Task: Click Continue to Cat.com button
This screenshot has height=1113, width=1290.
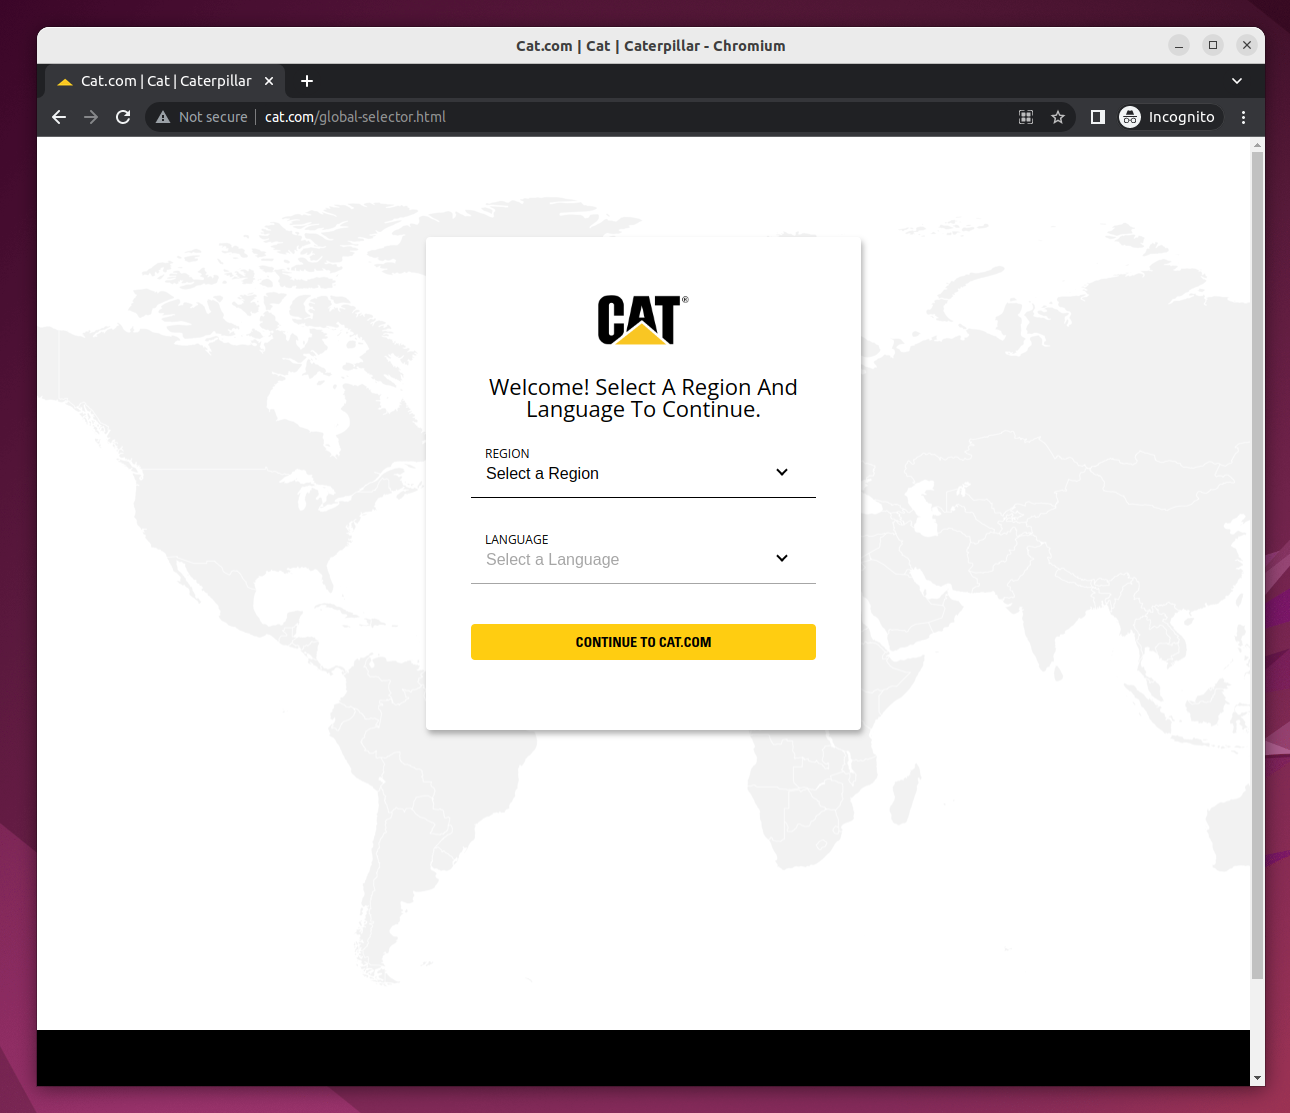Action: pyautogui.click(x=643, y=642)
